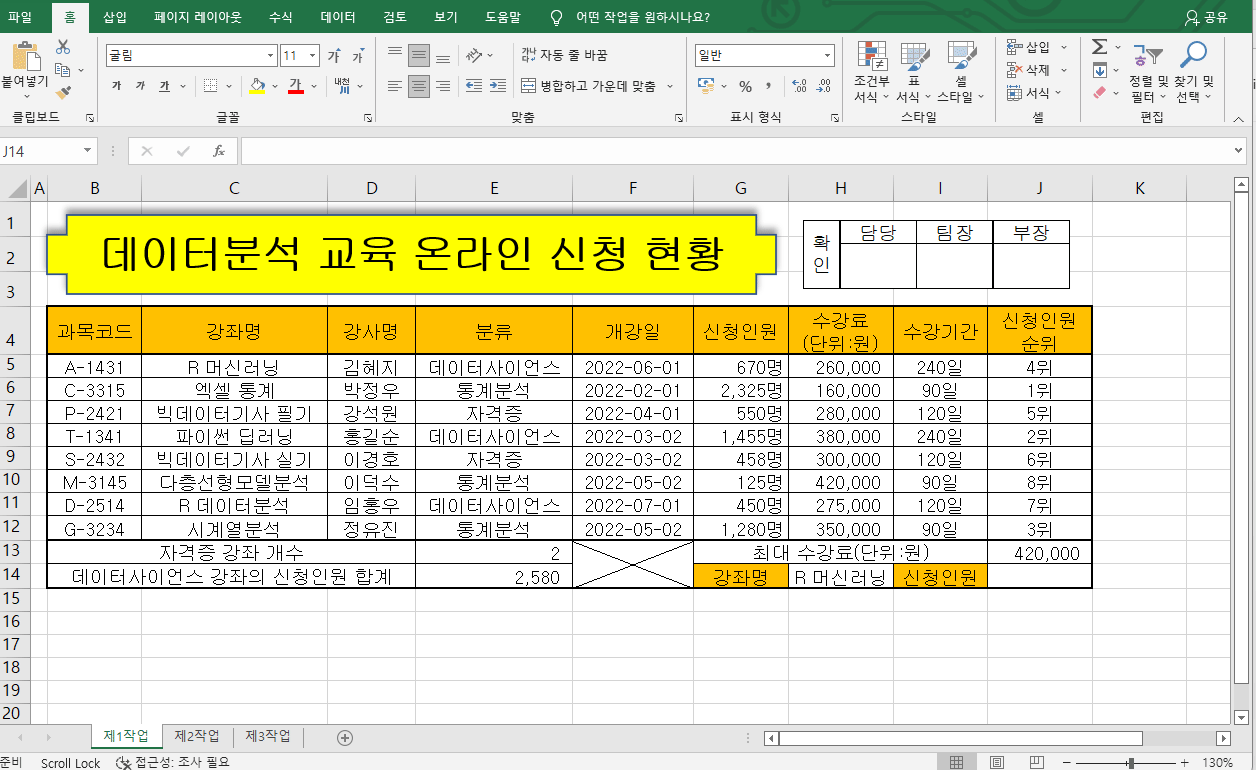Toggle bold 가 formatting
Screen dimensions: 1256x770
point(116,86)
